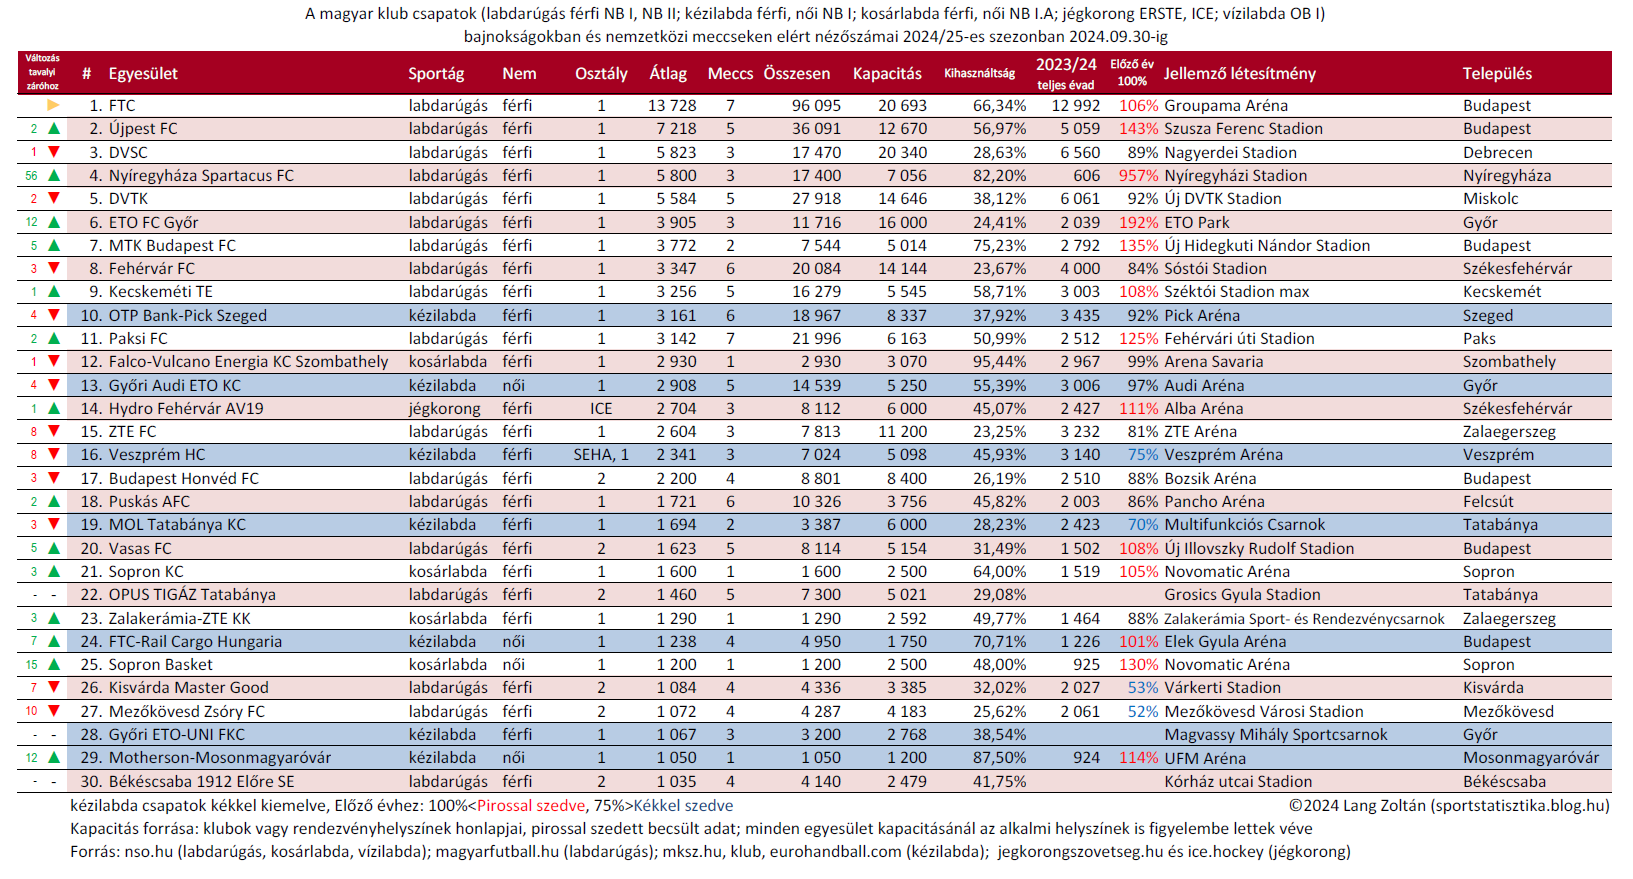Click up arrow for Motherson-Mosonmagyaróvár
Screen dimensions: 1633x879
click(54, 757)
